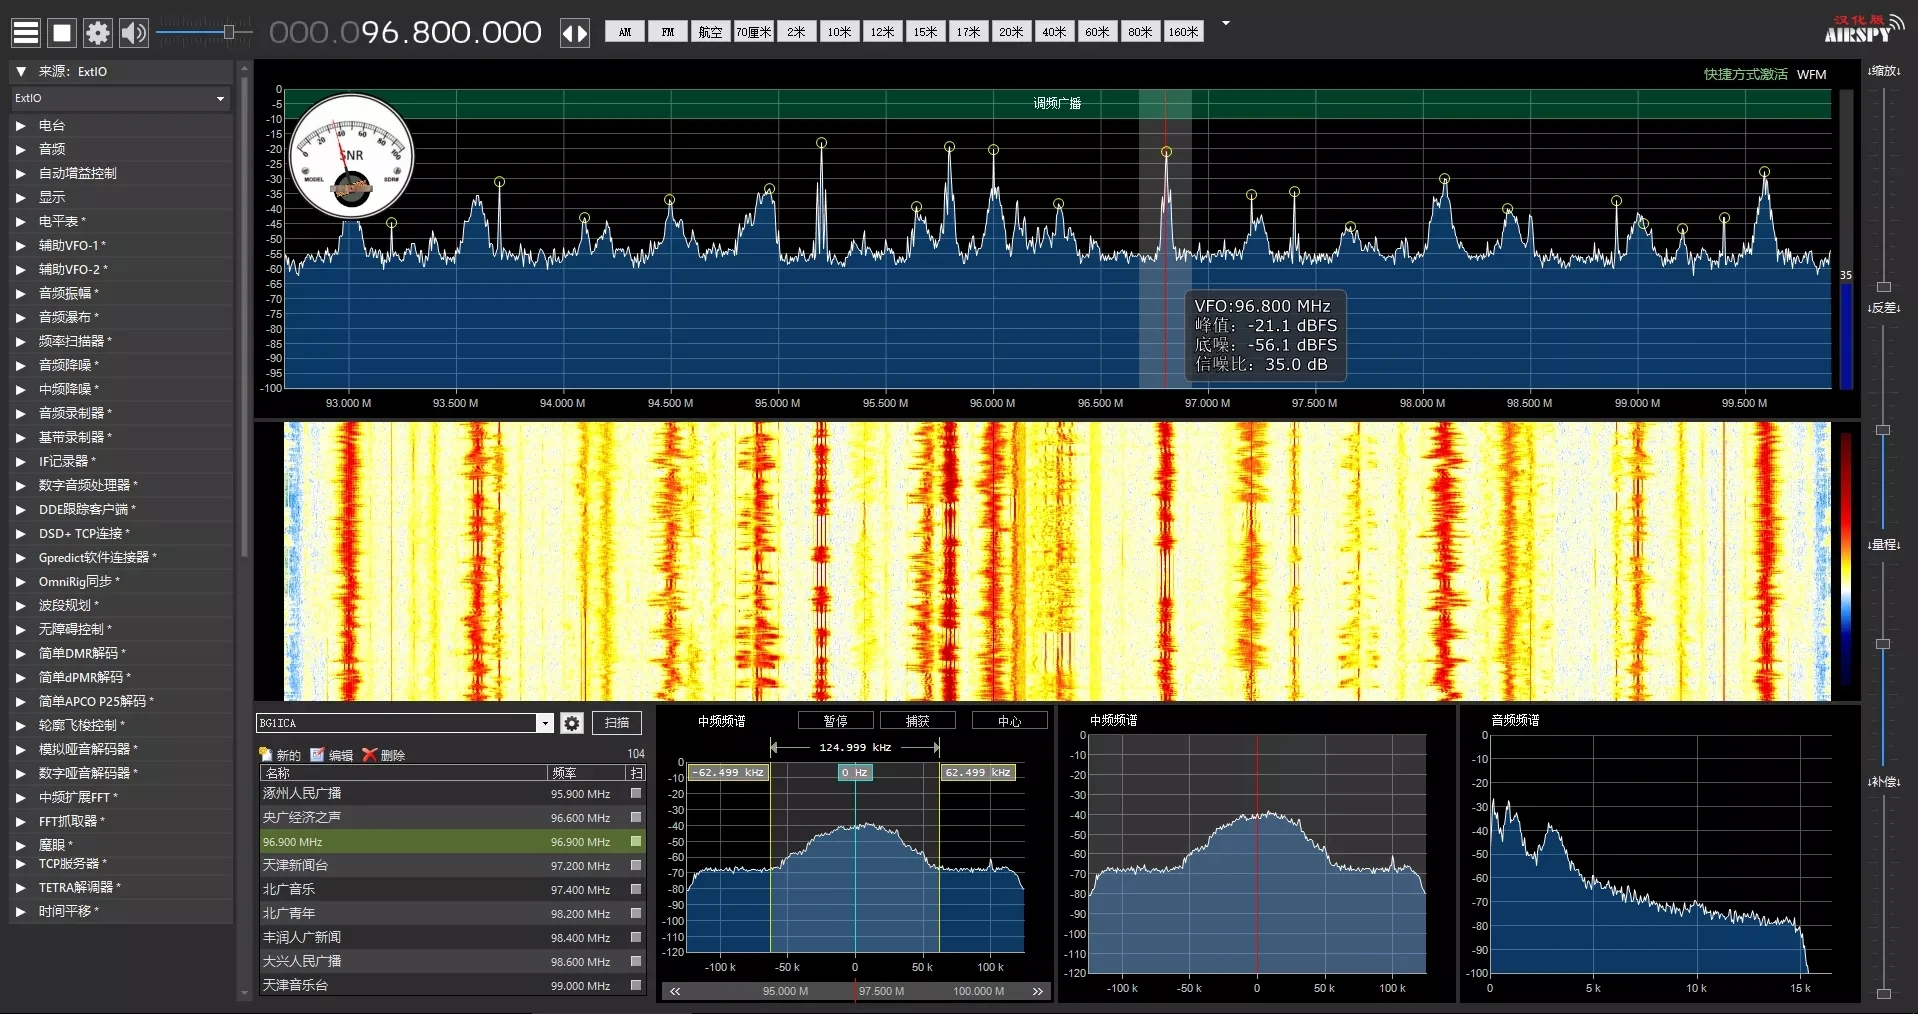This screenshot has width=1918, height=1014.
Task: Click the 新的 new-entry icon
Action: pyautogui.click(x=266, y=755)
